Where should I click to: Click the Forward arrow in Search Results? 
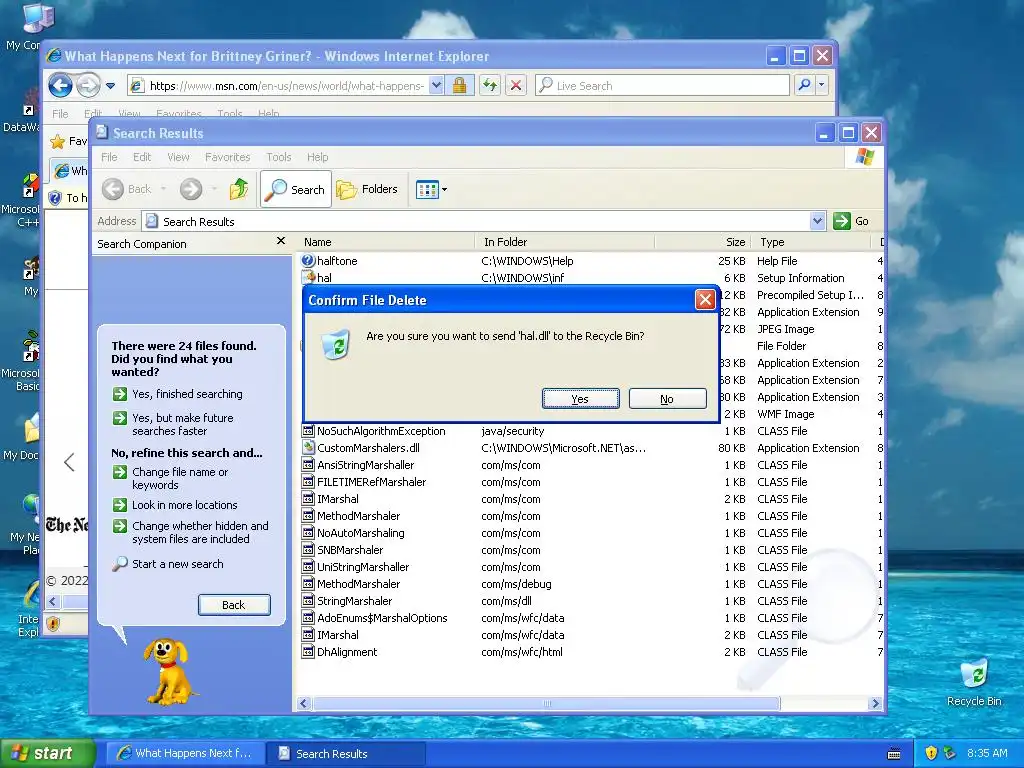(191, 189)
